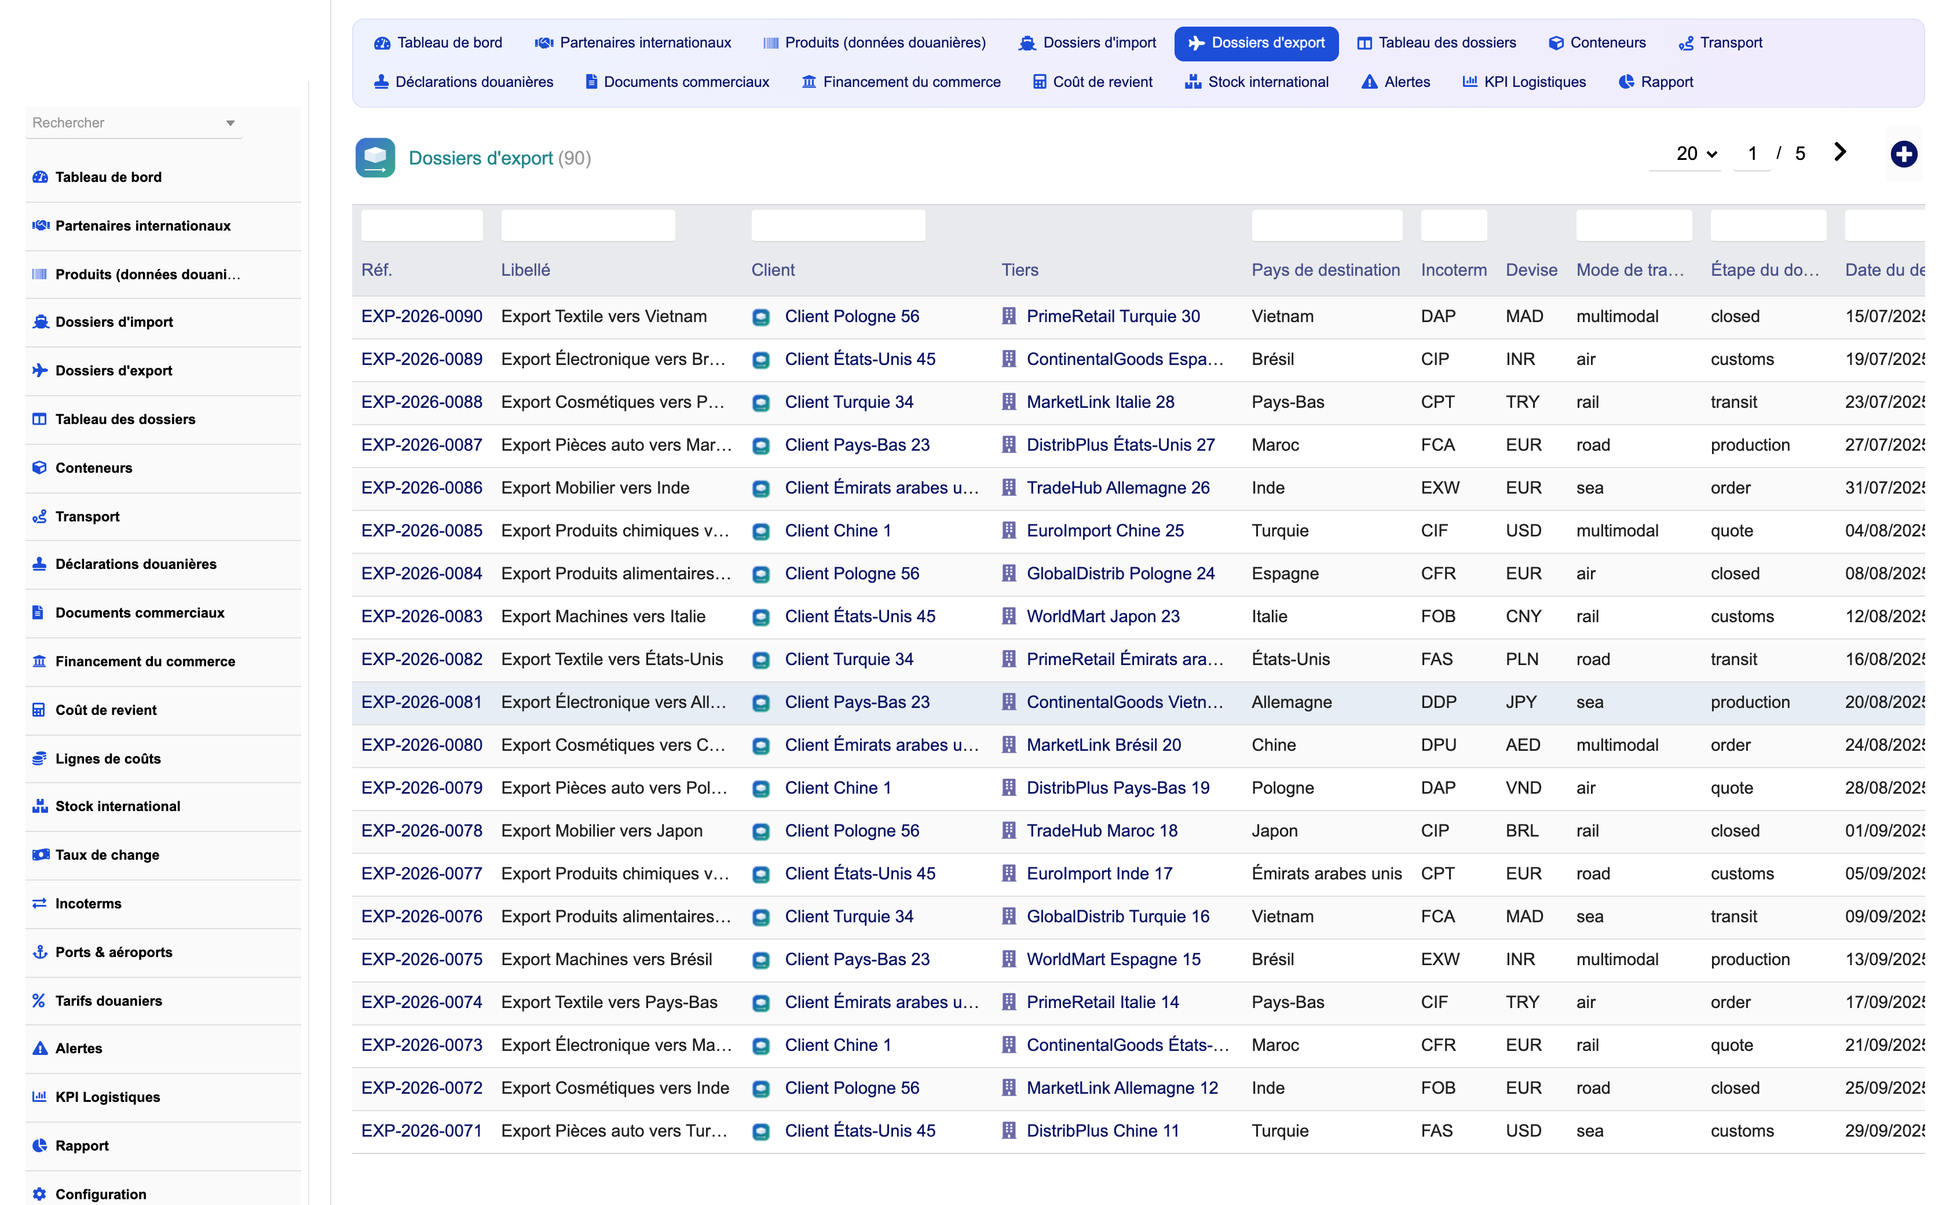This screenshot has width=1946, height=1205.
Task: Click the Partenaires internationaux handshake icon in sidebar
Action: (x=40, y=226)
